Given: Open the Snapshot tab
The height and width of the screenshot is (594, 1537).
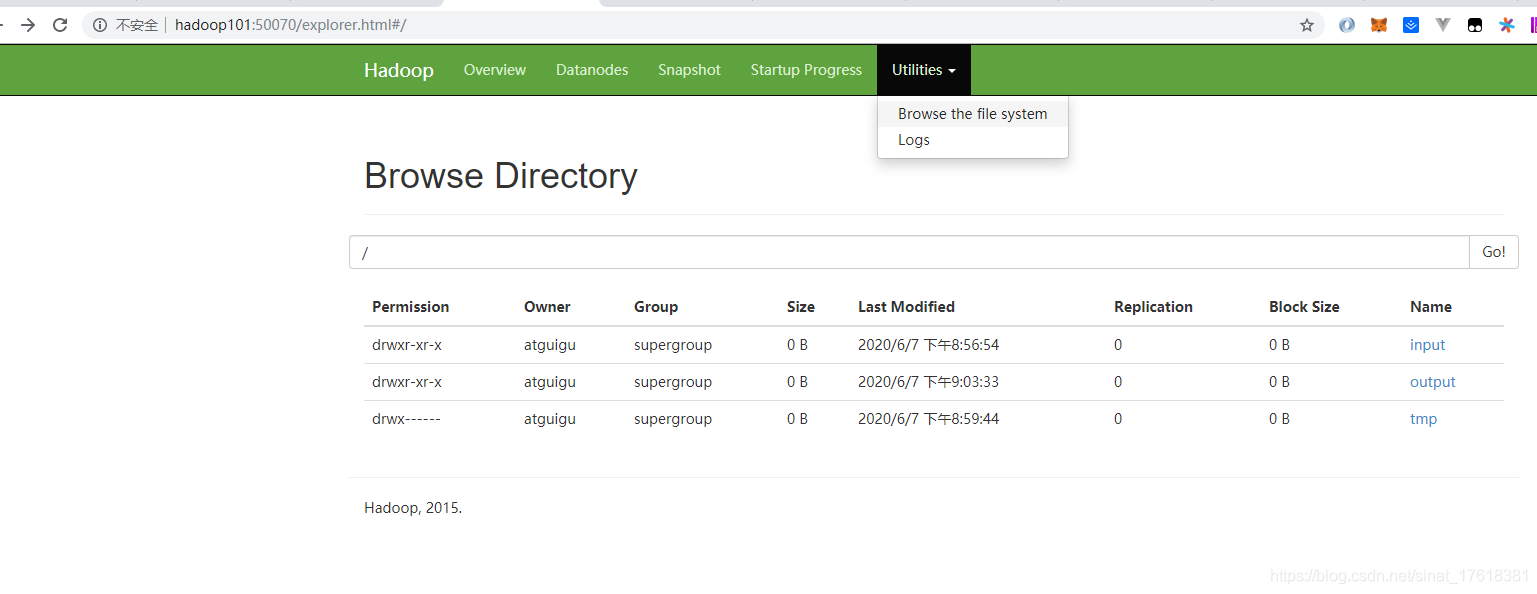Looking at the screenshot, I should click(x=689, y=70).
